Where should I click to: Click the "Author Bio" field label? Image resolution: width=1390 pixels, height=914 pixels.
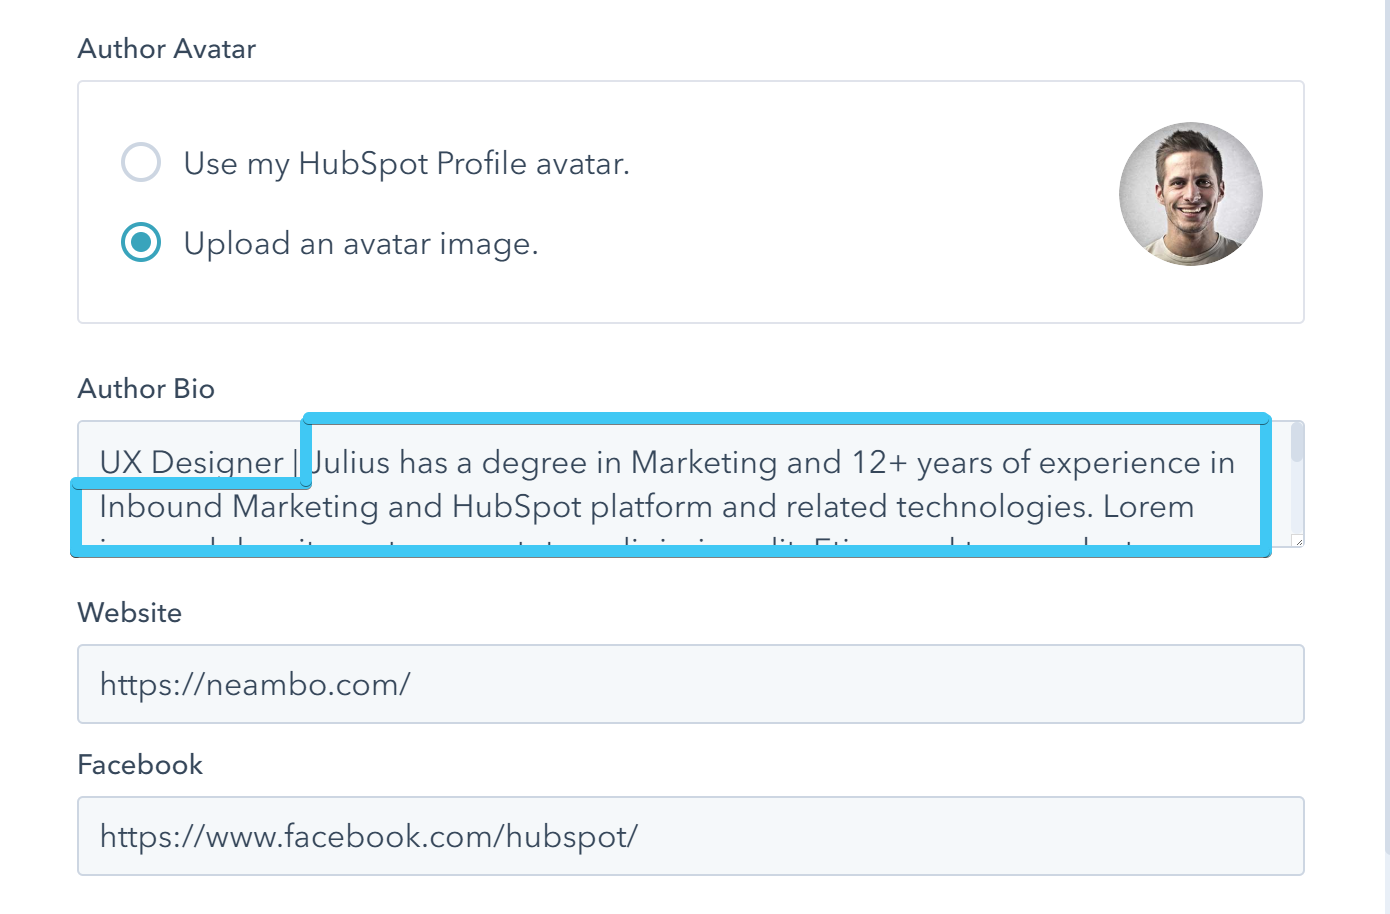coord(146,389)
